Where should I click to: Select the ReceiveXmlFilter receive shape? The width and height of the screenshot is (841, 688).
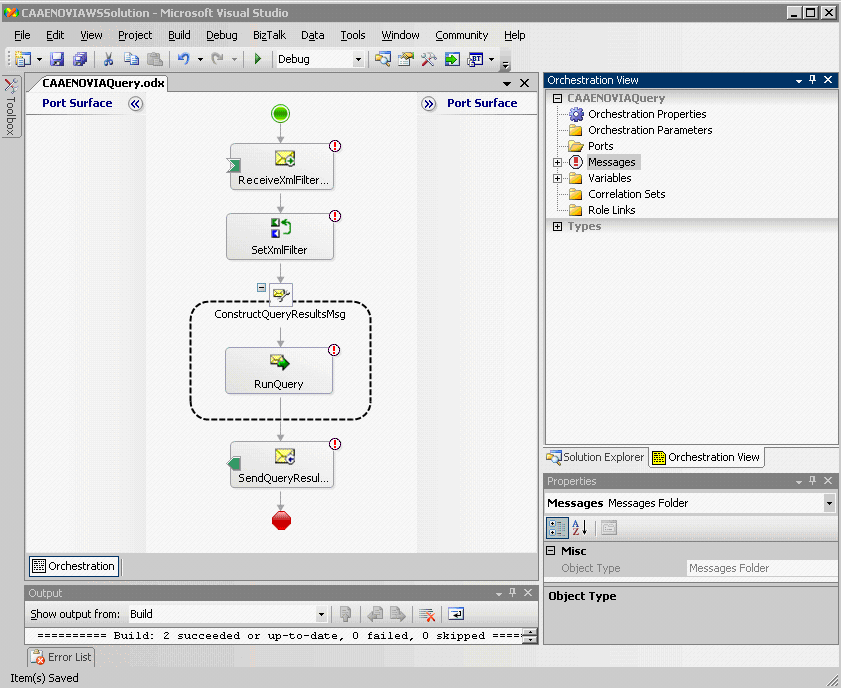282,167
